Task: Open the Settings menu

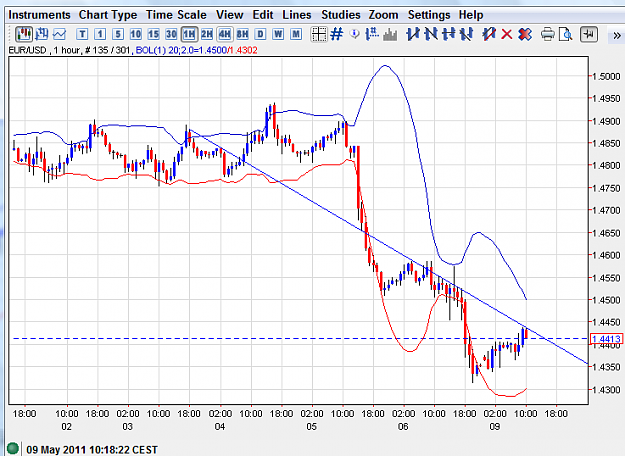Action: click(x=429, y=15)
